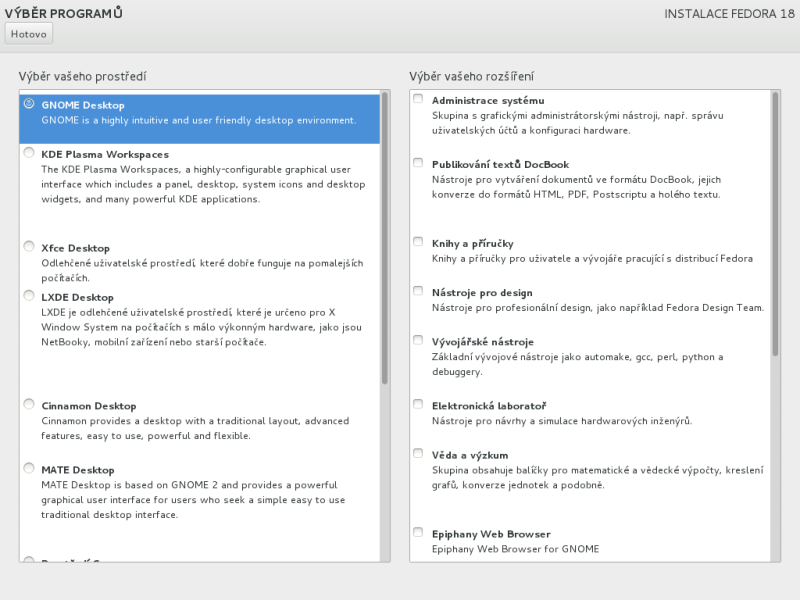Enable the Administrace systému add-on checkbox
The height and width of the screenshot is (600, 800).
(417, 97)
